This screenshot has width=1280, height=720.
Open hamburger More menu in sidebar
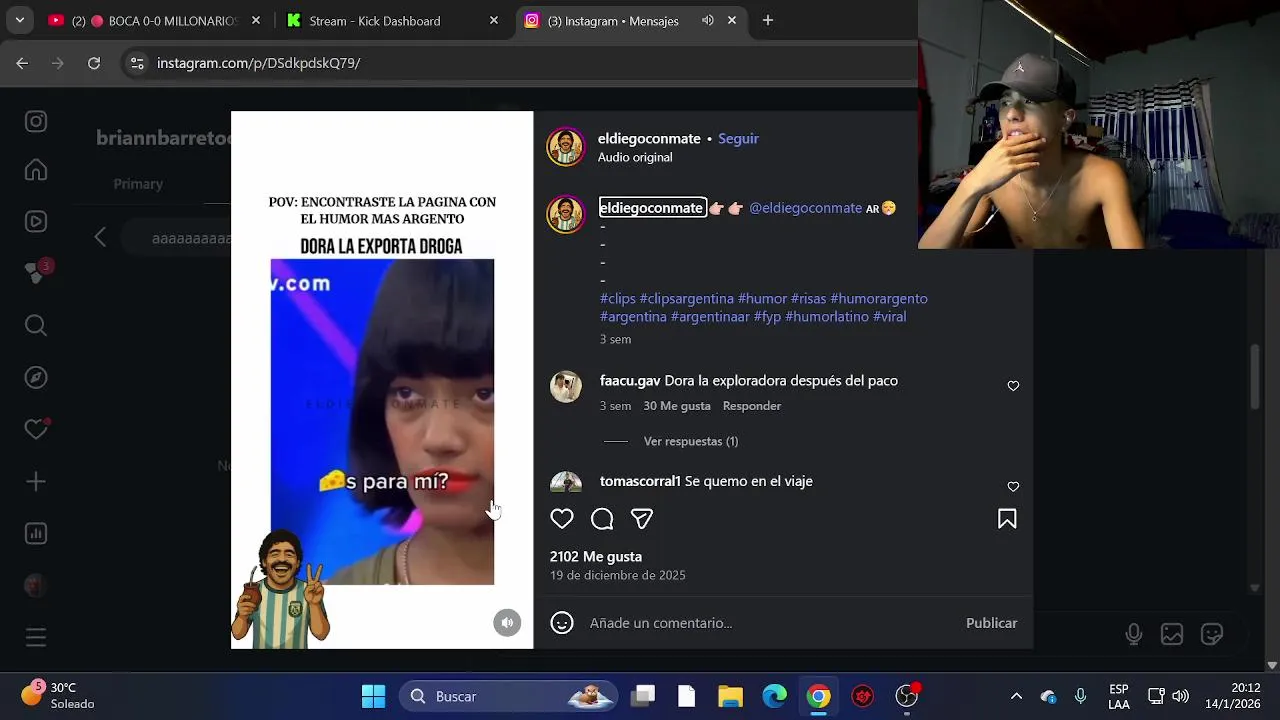click(36, 637)
